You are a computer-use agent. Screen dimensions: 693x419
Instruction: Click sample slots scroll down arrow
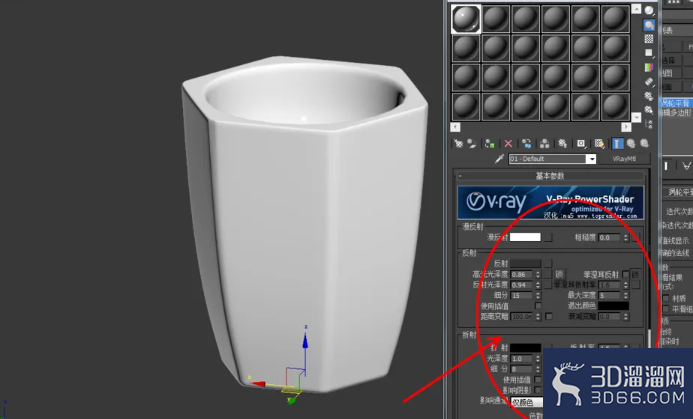(636, 117)
